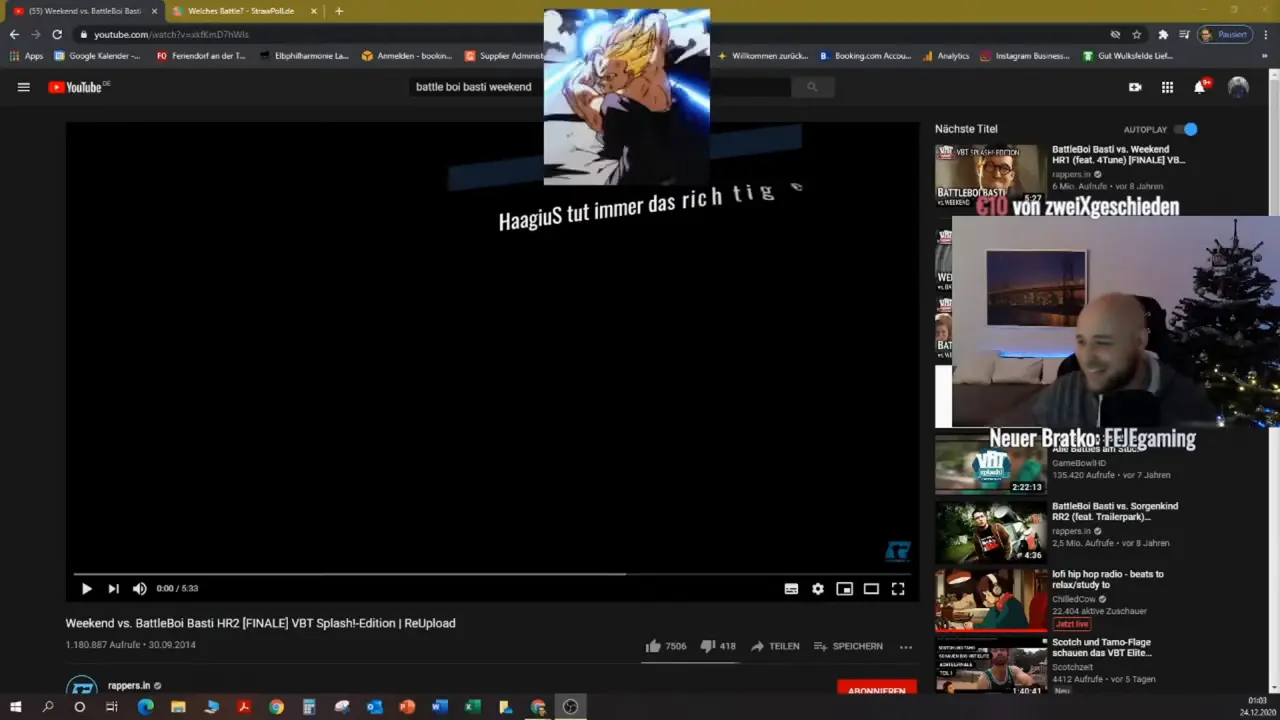Enter fullscreen video mode

(898, 589)
